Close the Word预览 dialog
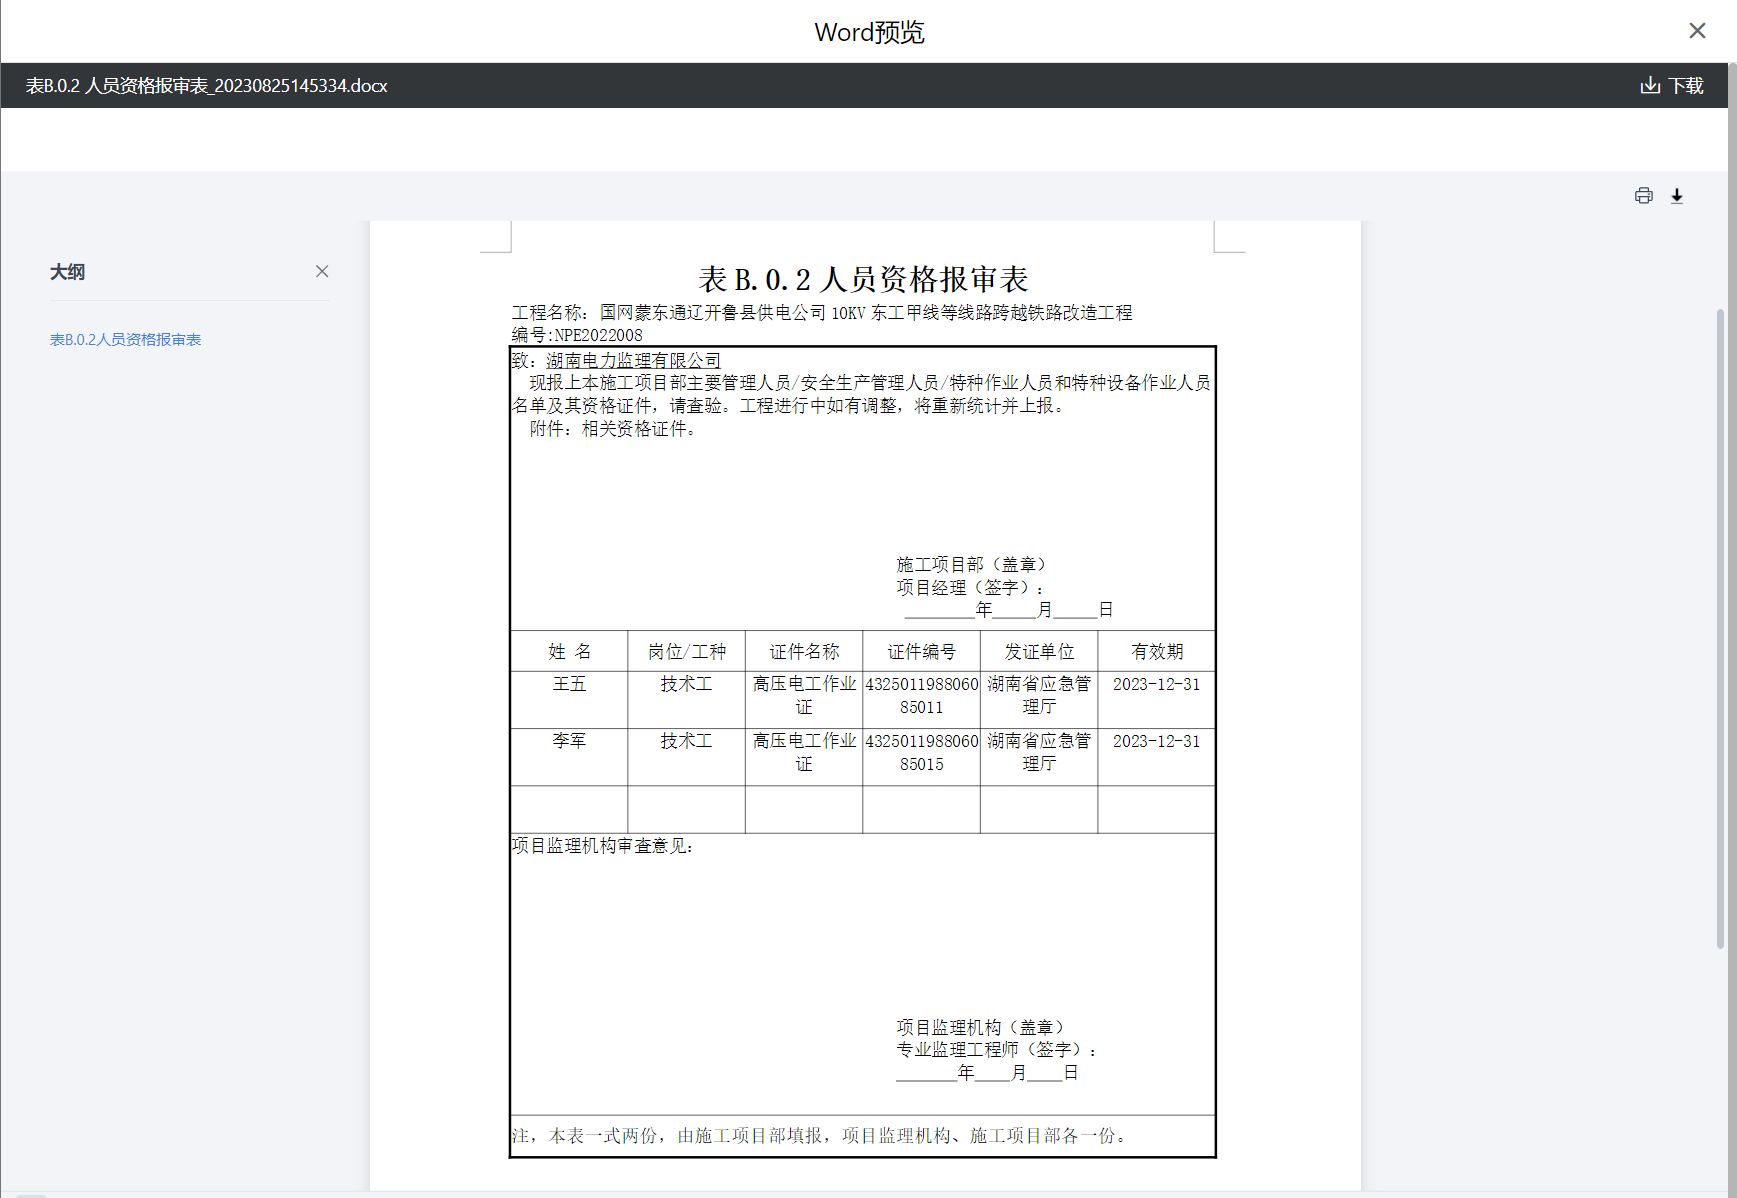Viewport: 1737px width, 1198px height. pos(1697,31)
